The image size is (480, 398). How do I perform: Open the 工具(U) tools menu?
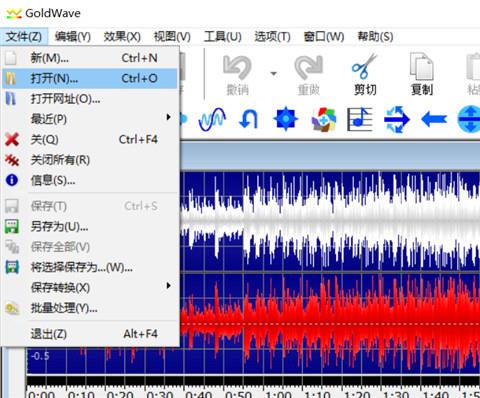point(223,36)
